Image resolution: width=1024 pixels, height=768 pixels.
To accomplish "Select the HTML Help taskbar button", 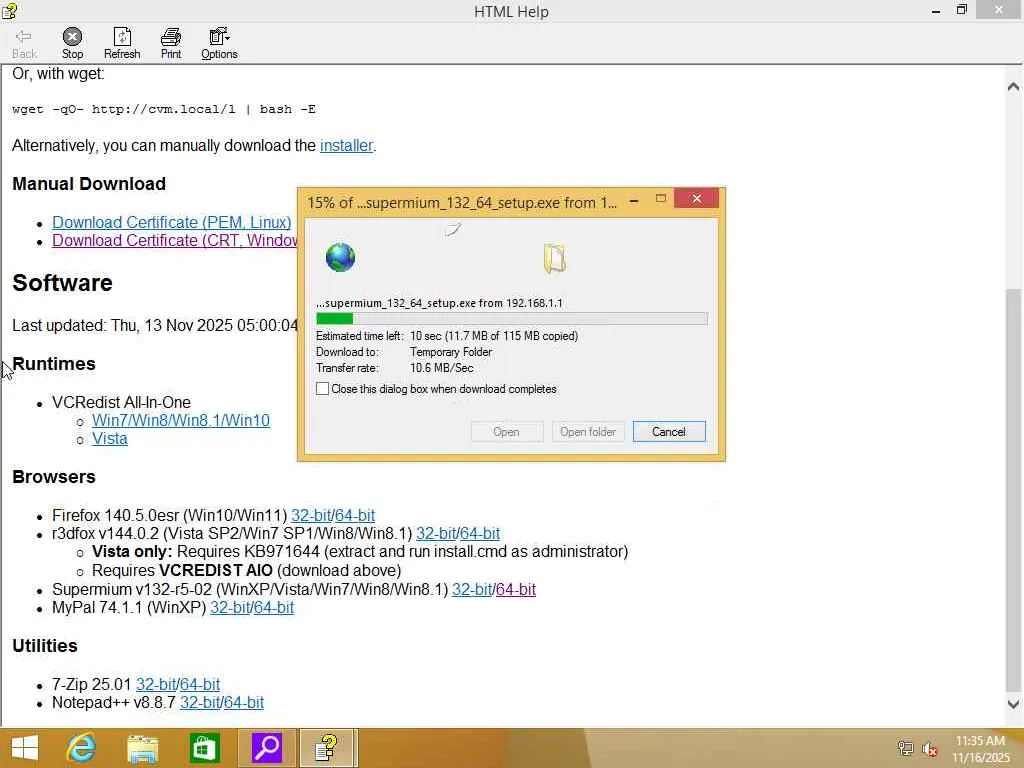I will (328, 748).
